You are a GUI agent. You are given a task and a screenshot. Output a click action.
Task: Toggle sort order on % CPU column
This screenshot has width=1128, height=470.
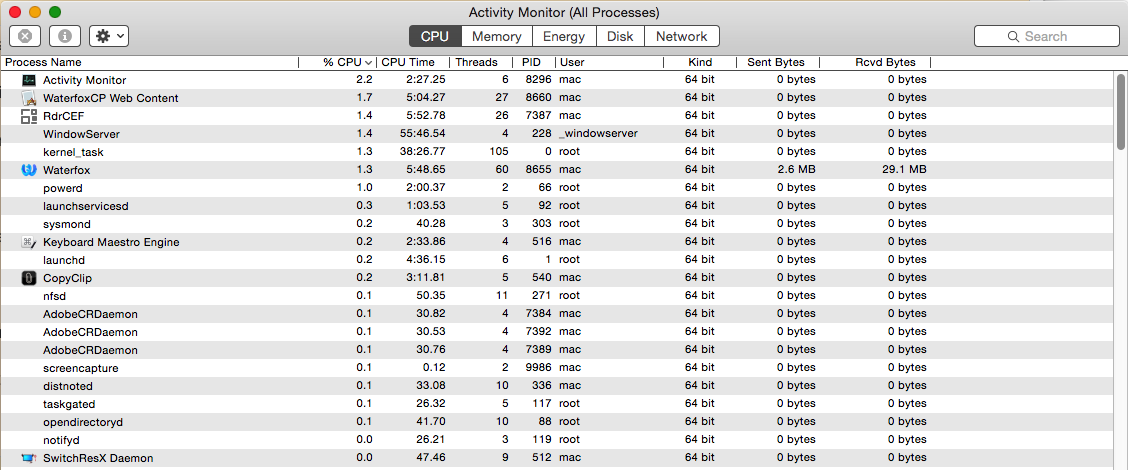click(x=337, y=63)
